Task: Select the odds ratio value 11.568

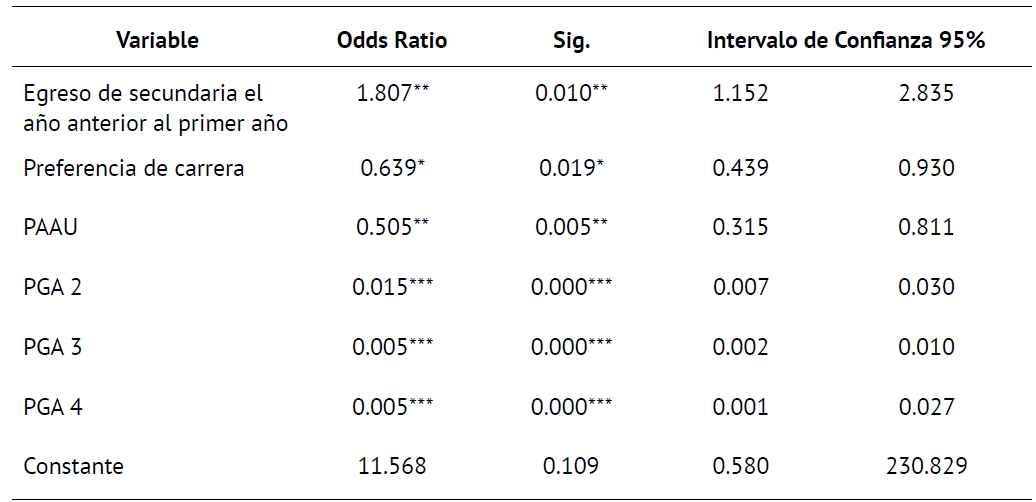Action: 392,466
